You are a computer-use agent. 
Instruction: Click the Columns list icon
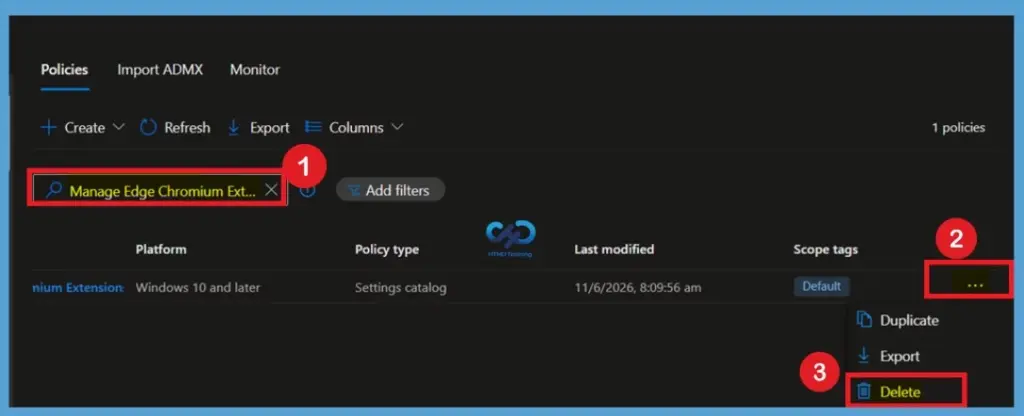point(313,127)
